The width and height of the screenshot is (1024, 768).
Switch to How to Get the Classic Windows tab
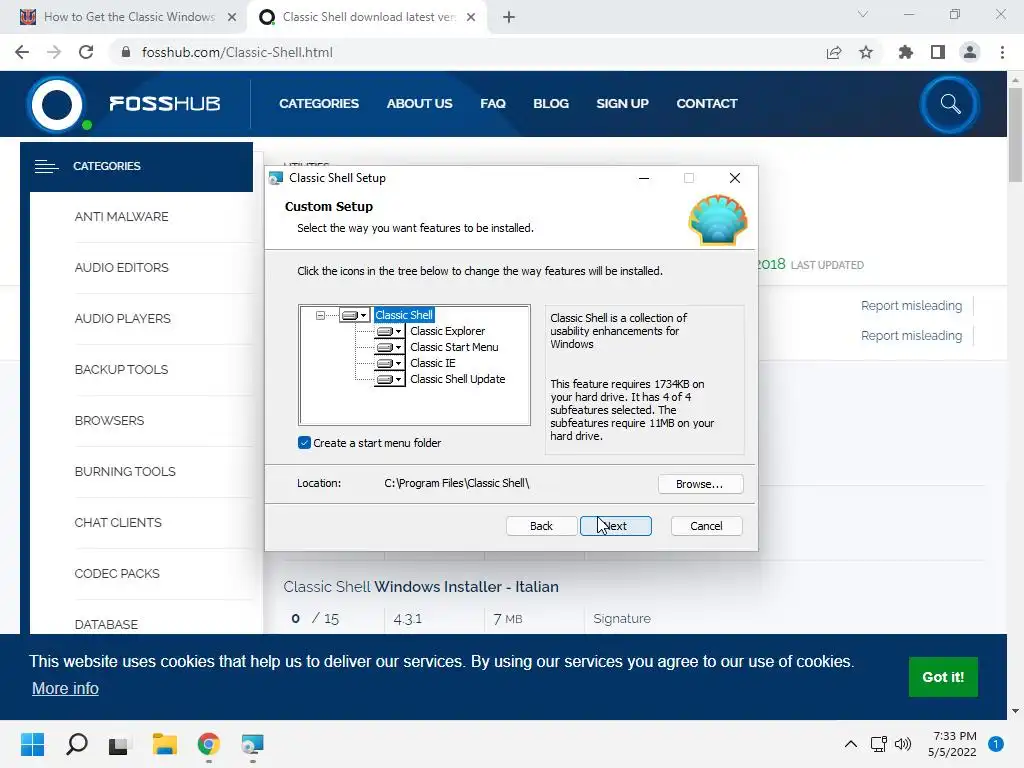click(129, 17)
